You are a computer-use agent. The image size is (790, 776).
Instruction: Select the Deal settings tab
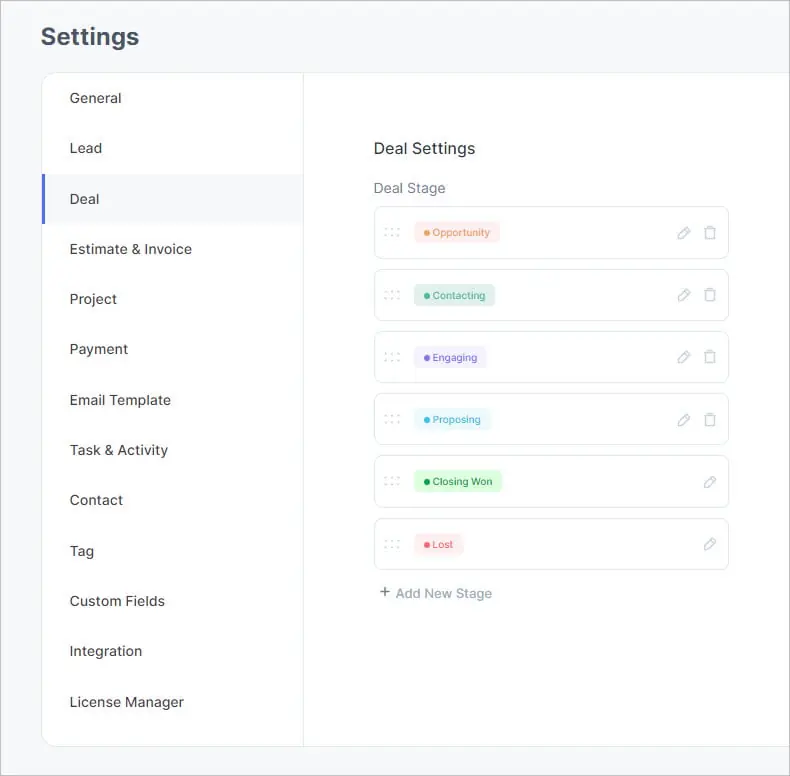point(172,199)
